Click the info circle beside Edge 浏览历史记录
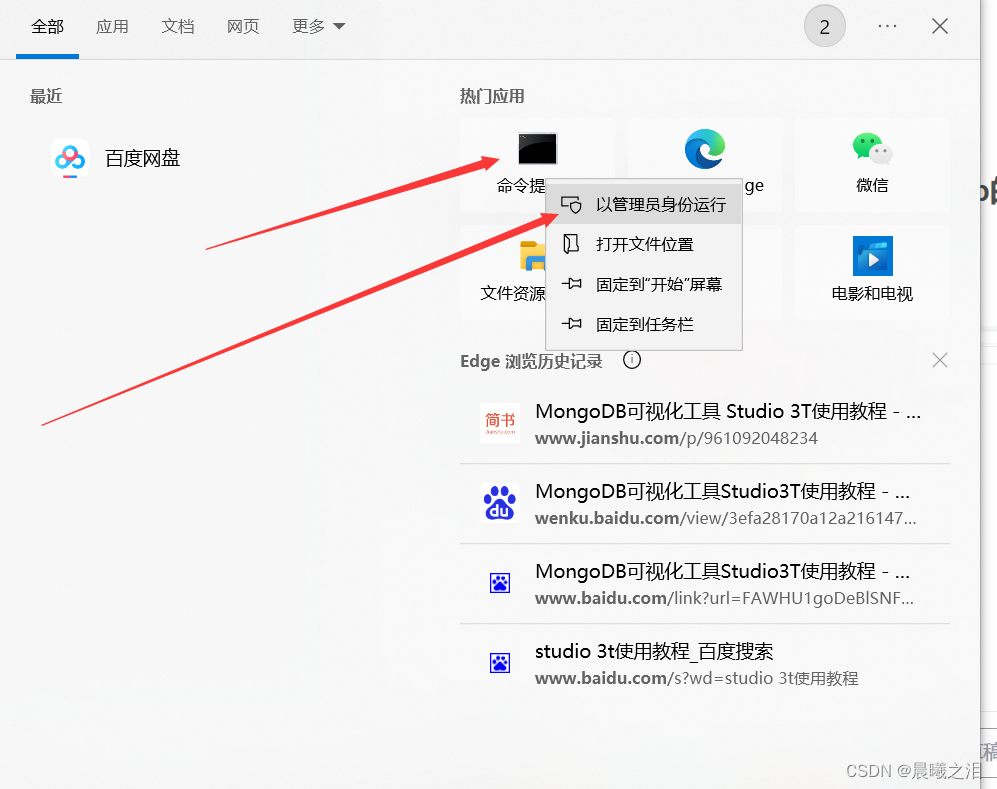This screenshot has width=997, height=789. 631,360
